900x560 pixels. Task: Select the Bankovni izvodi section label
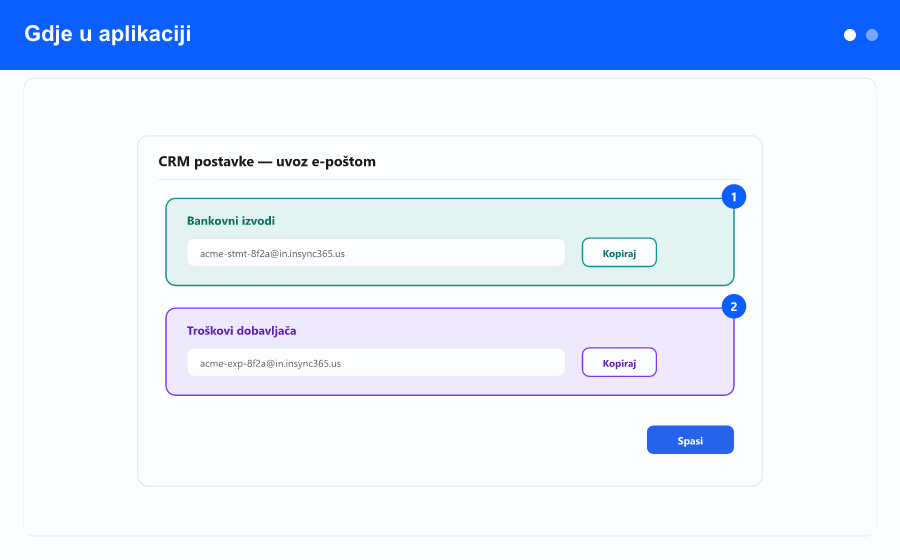[231, 221]
